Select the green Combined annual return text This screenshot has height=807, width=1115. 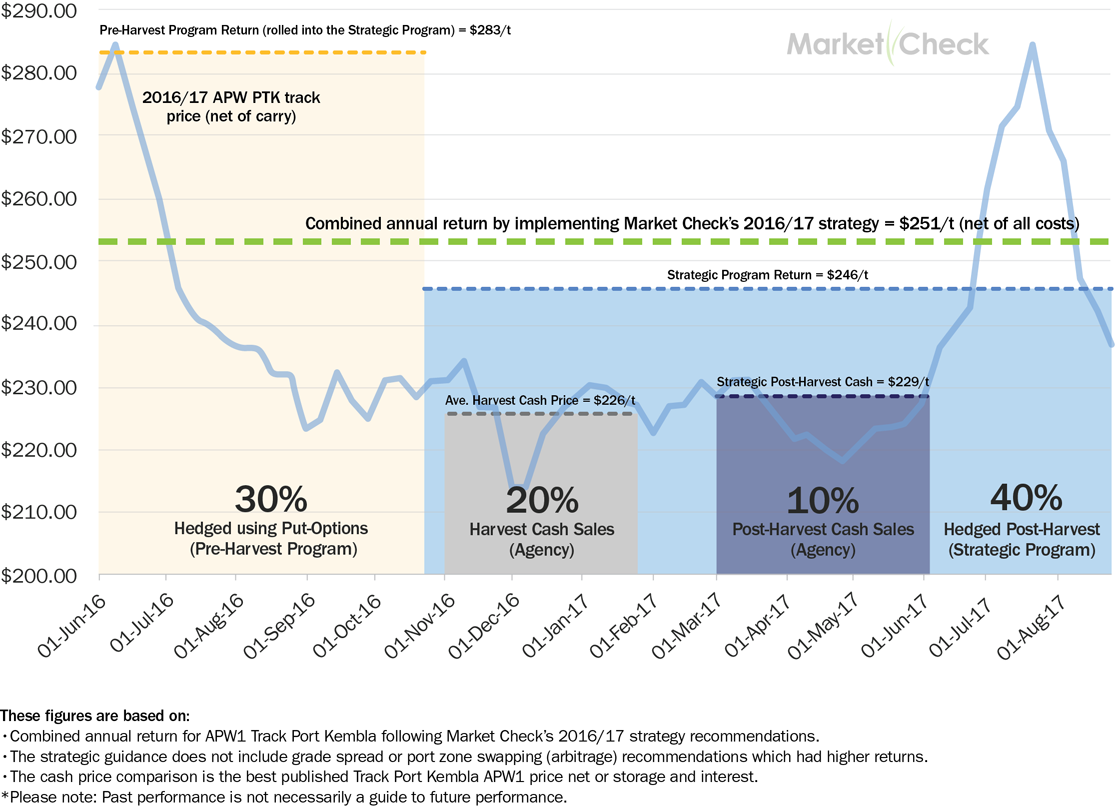click(x=690, y=223)
